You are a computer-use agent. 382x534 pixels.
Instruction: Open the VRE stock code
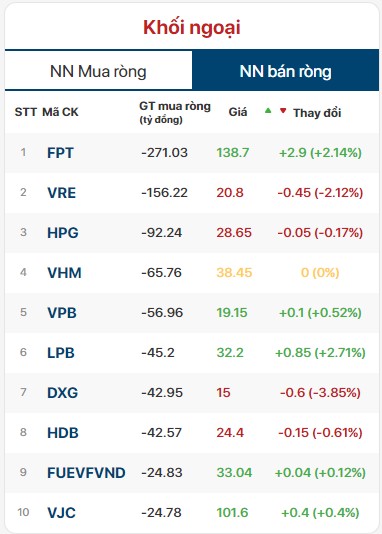tap(62, 193)
